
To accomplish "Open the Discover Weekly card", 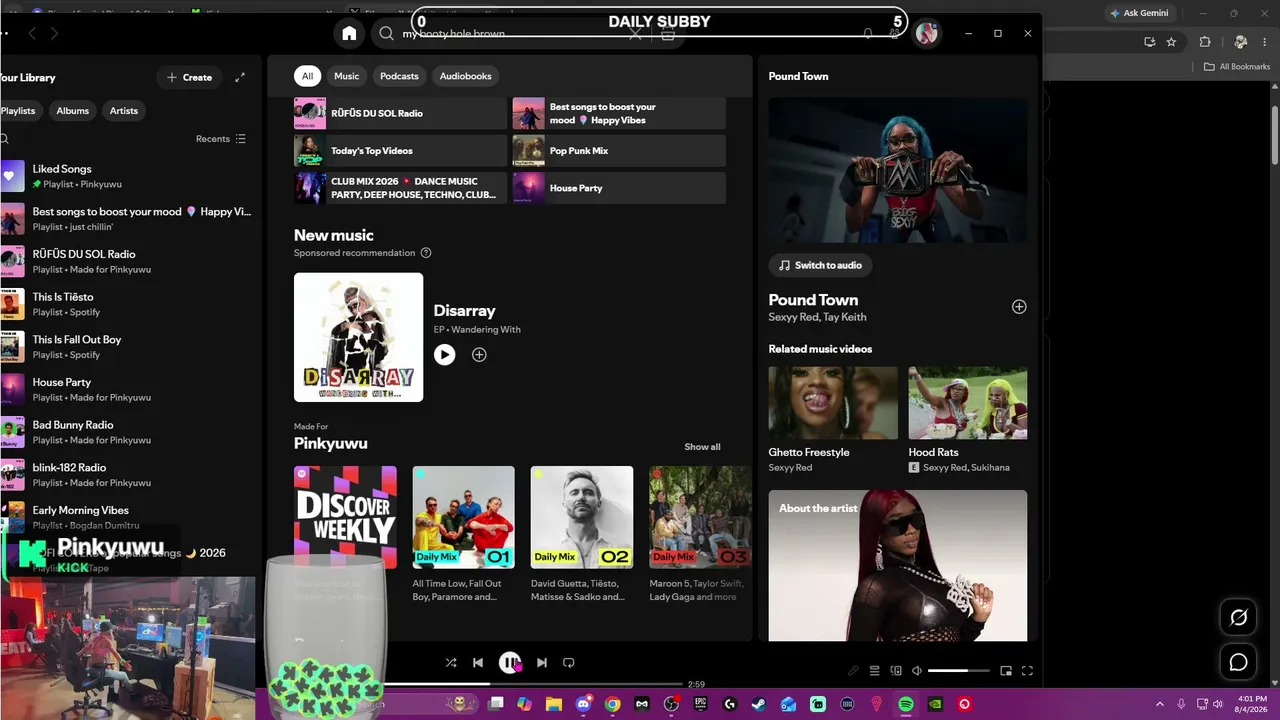I will (345, 535).
